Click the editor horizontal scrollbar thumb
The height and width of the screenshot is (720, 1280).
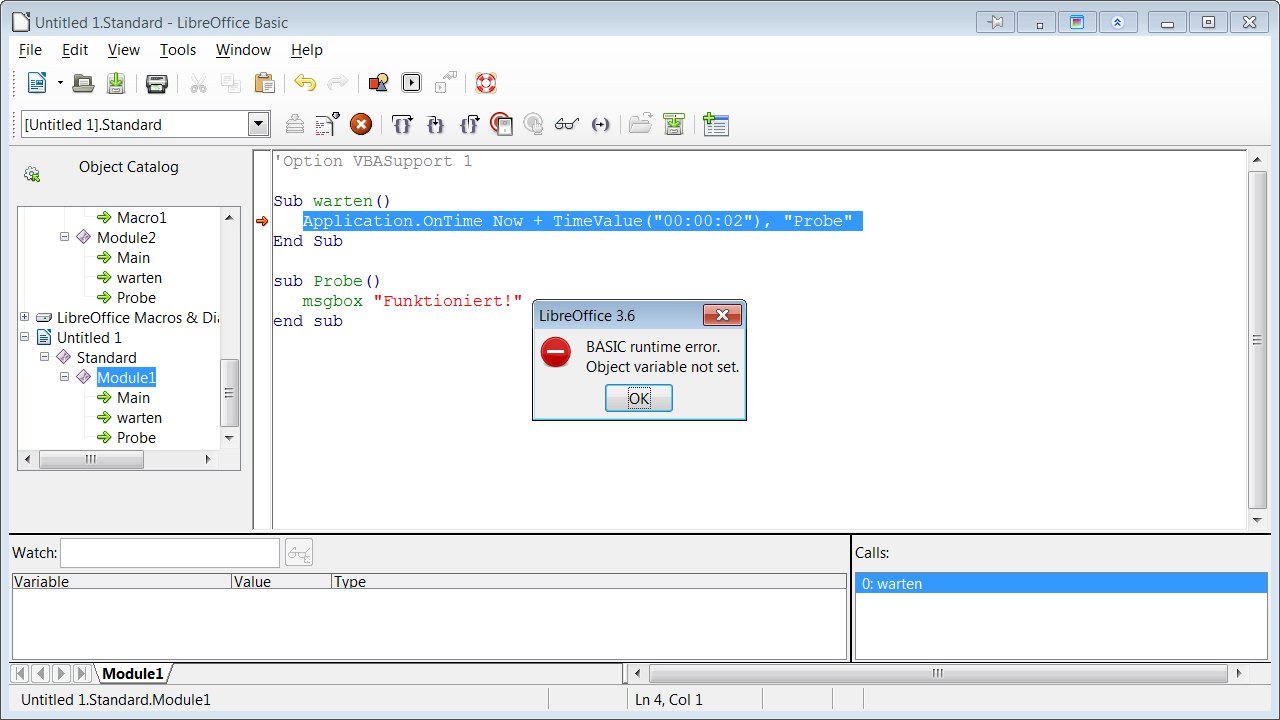pos(938,673)
